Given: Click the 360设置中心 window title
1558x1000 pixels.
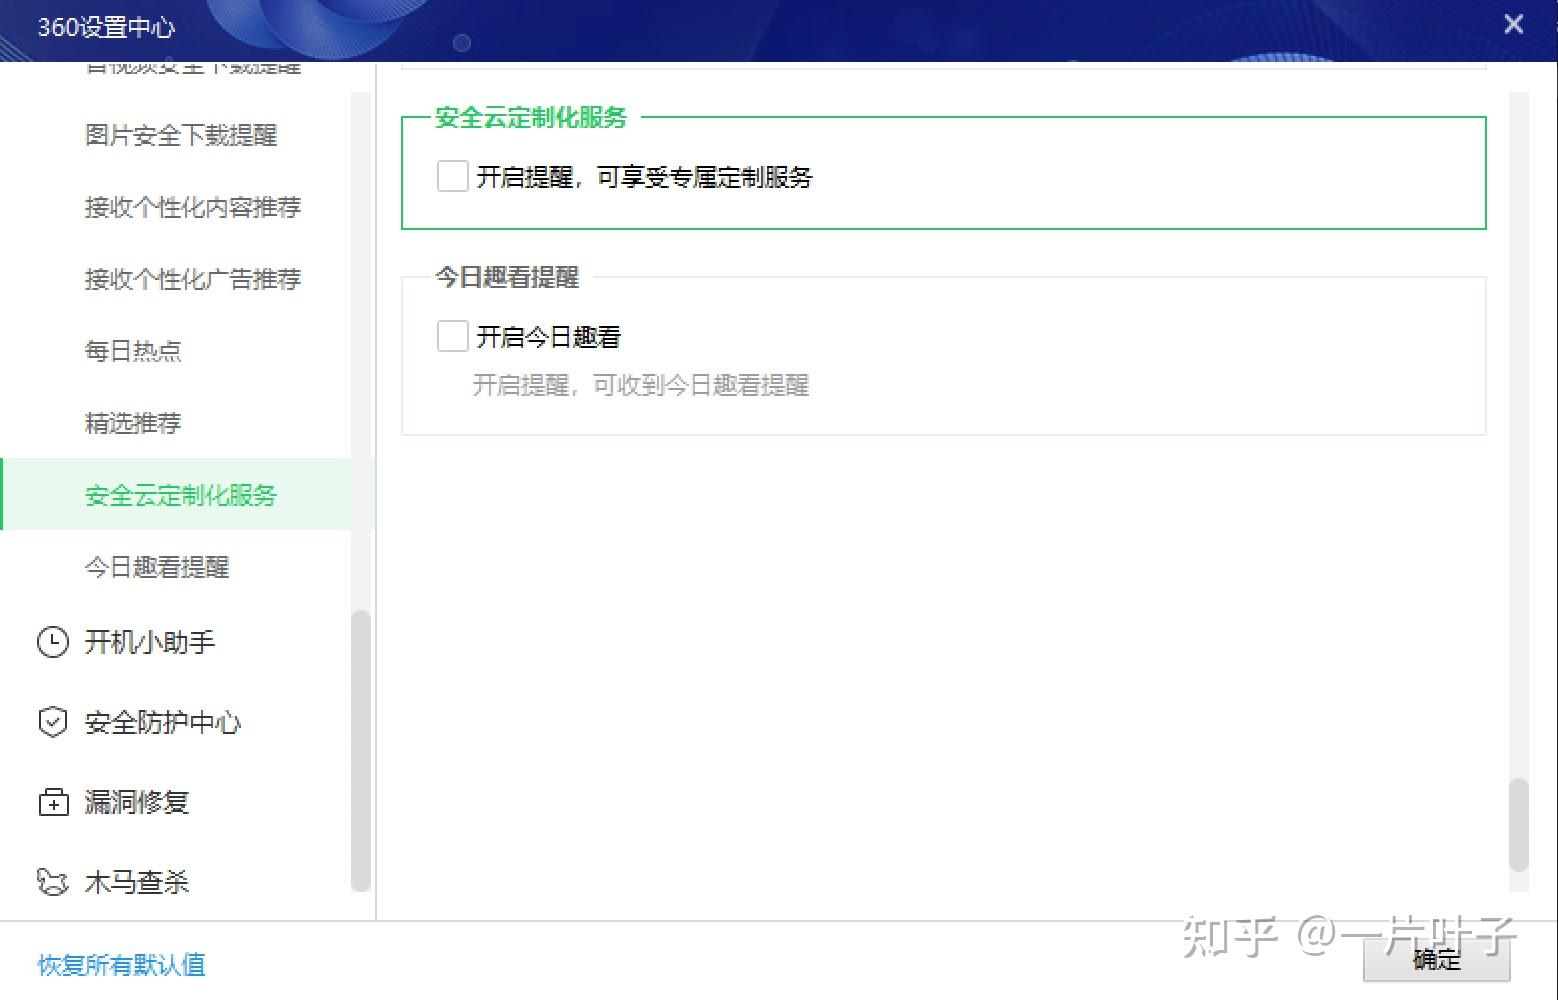Looking at the screenshot, I should (106, 27).
